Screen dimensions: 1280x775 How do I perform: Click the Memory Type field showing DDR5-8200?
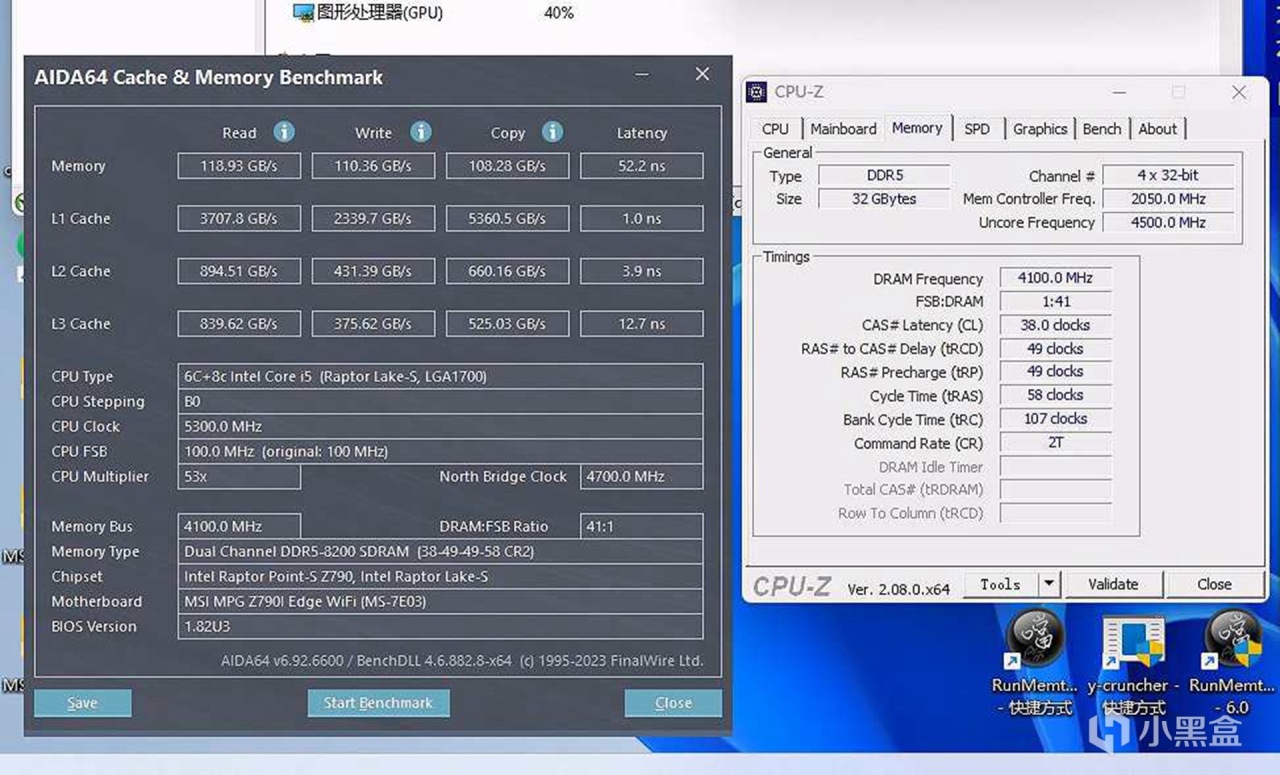440,552
